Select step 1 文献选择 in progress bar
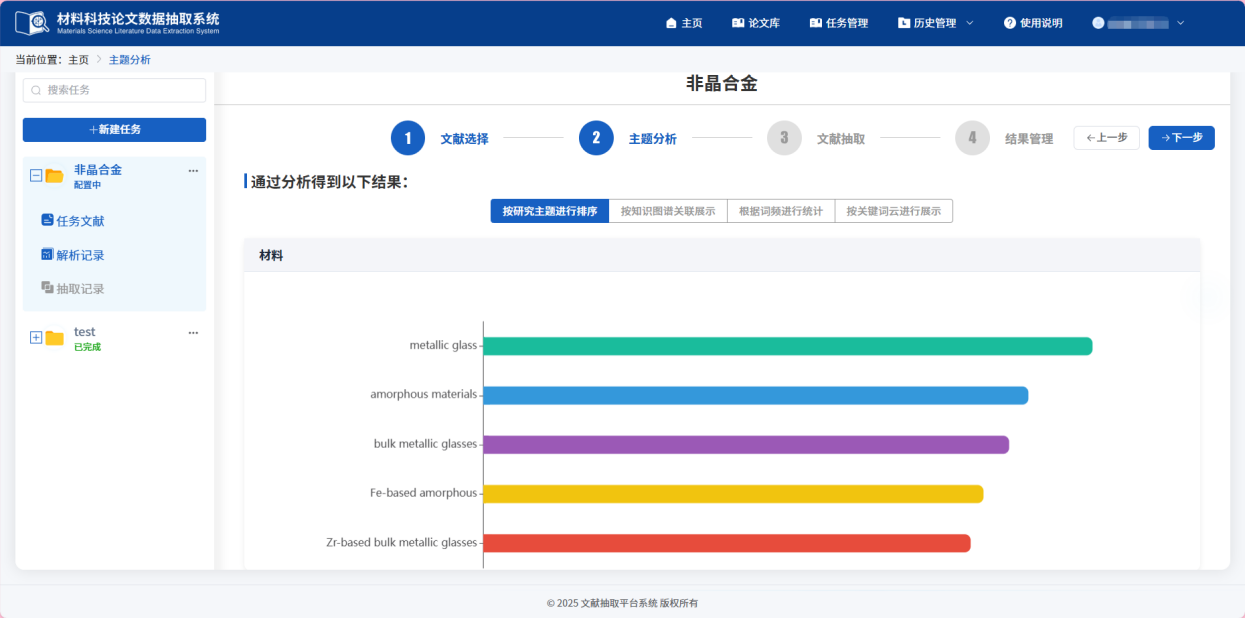The height and width of the screenshot is (618, 1245). (x=408, y=138)
